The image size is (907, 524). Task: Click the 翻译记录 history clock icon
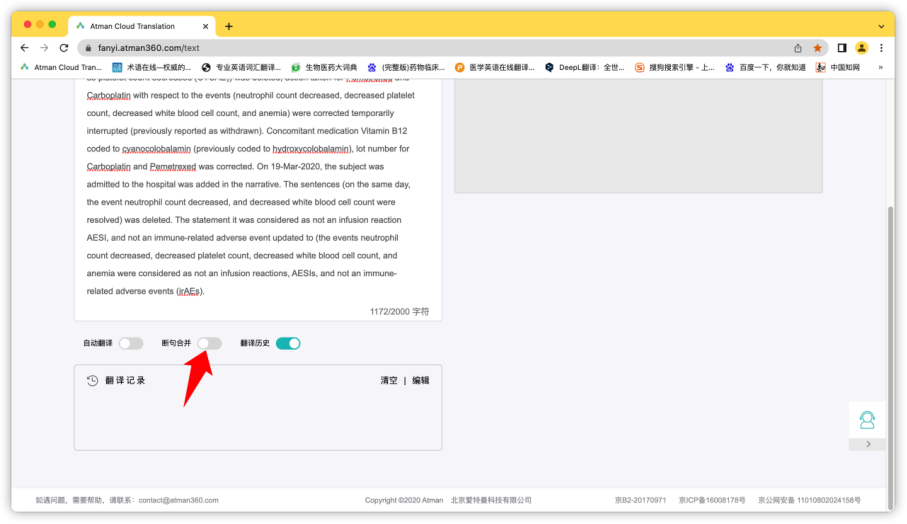[x=93, y=381]
